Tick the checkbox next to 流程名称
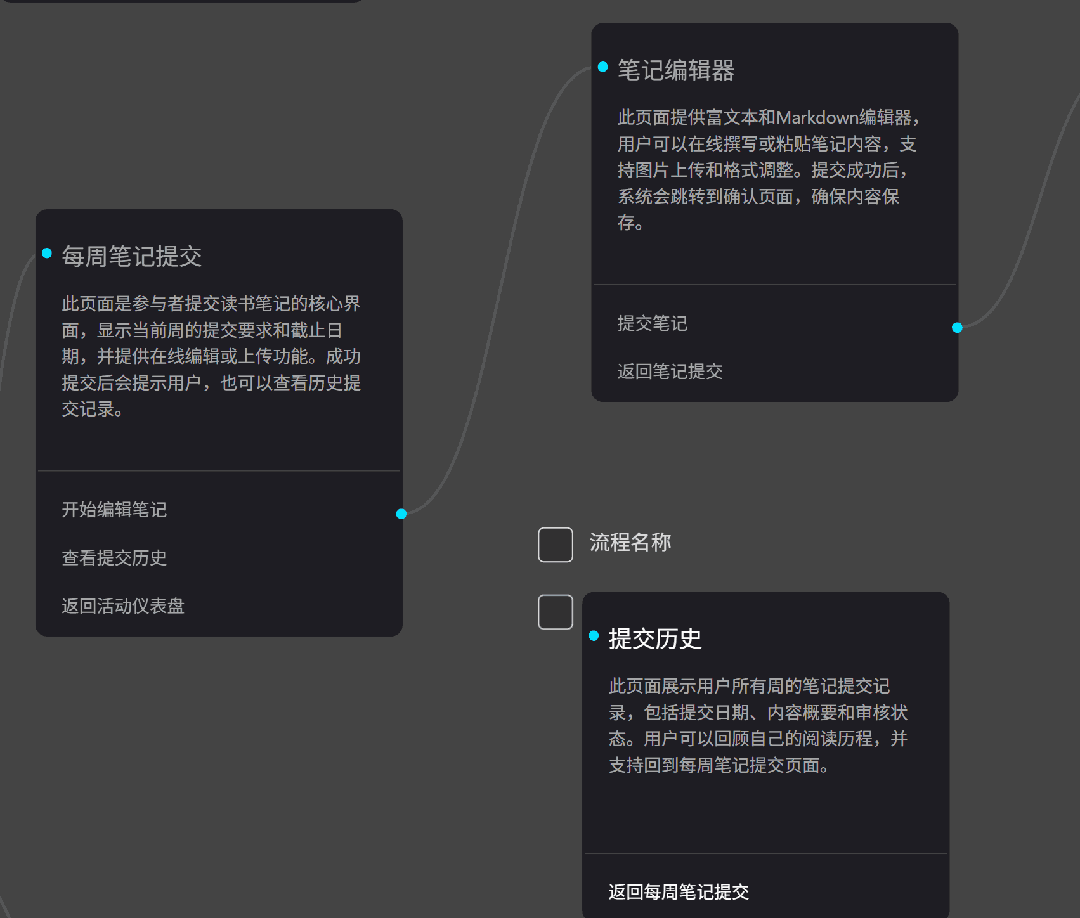Screen dimensions: 1080x918 coord(555,545)
